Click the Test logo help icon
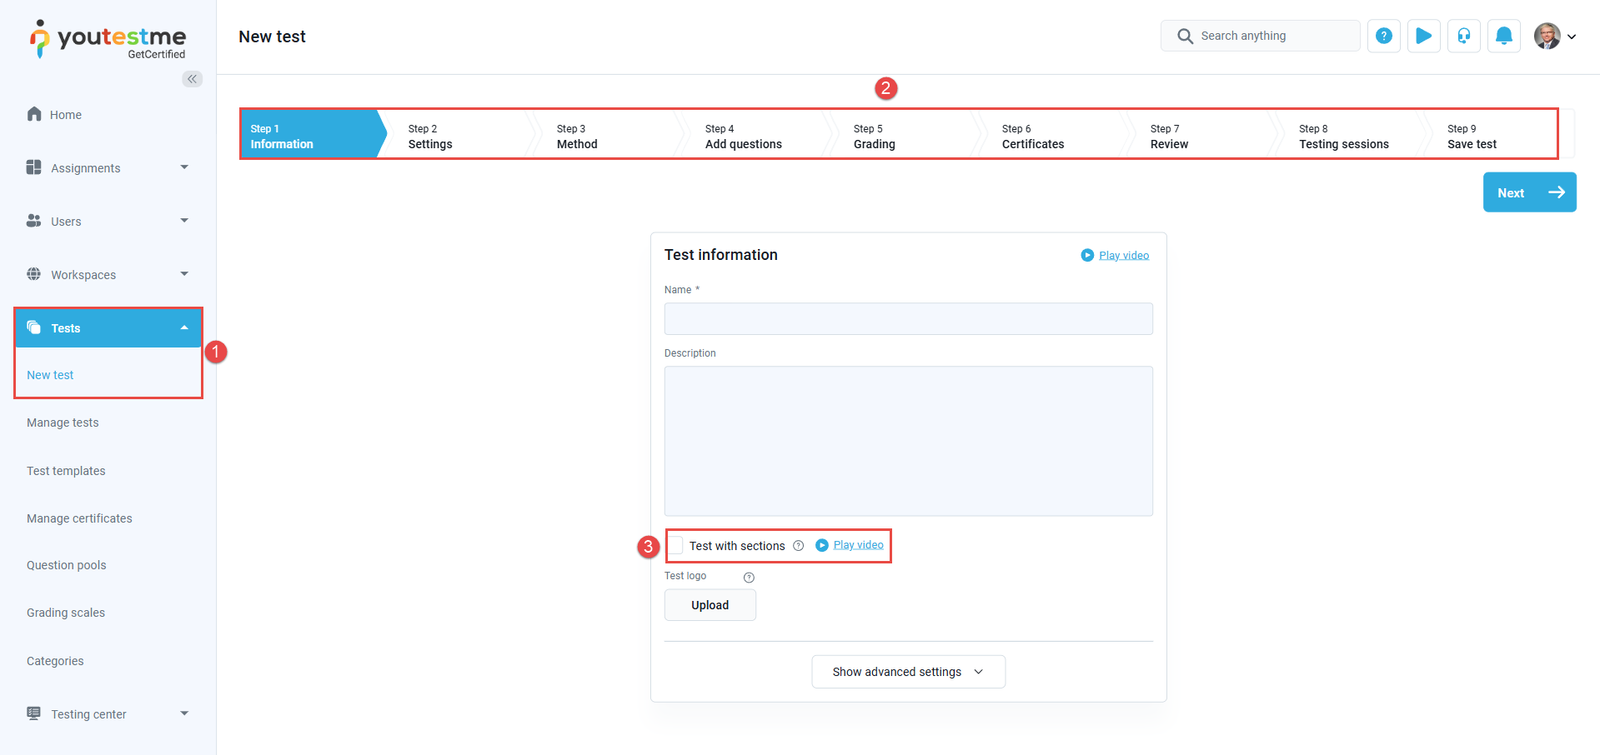Screen dimensions: 1600x755 click(749, 577)
